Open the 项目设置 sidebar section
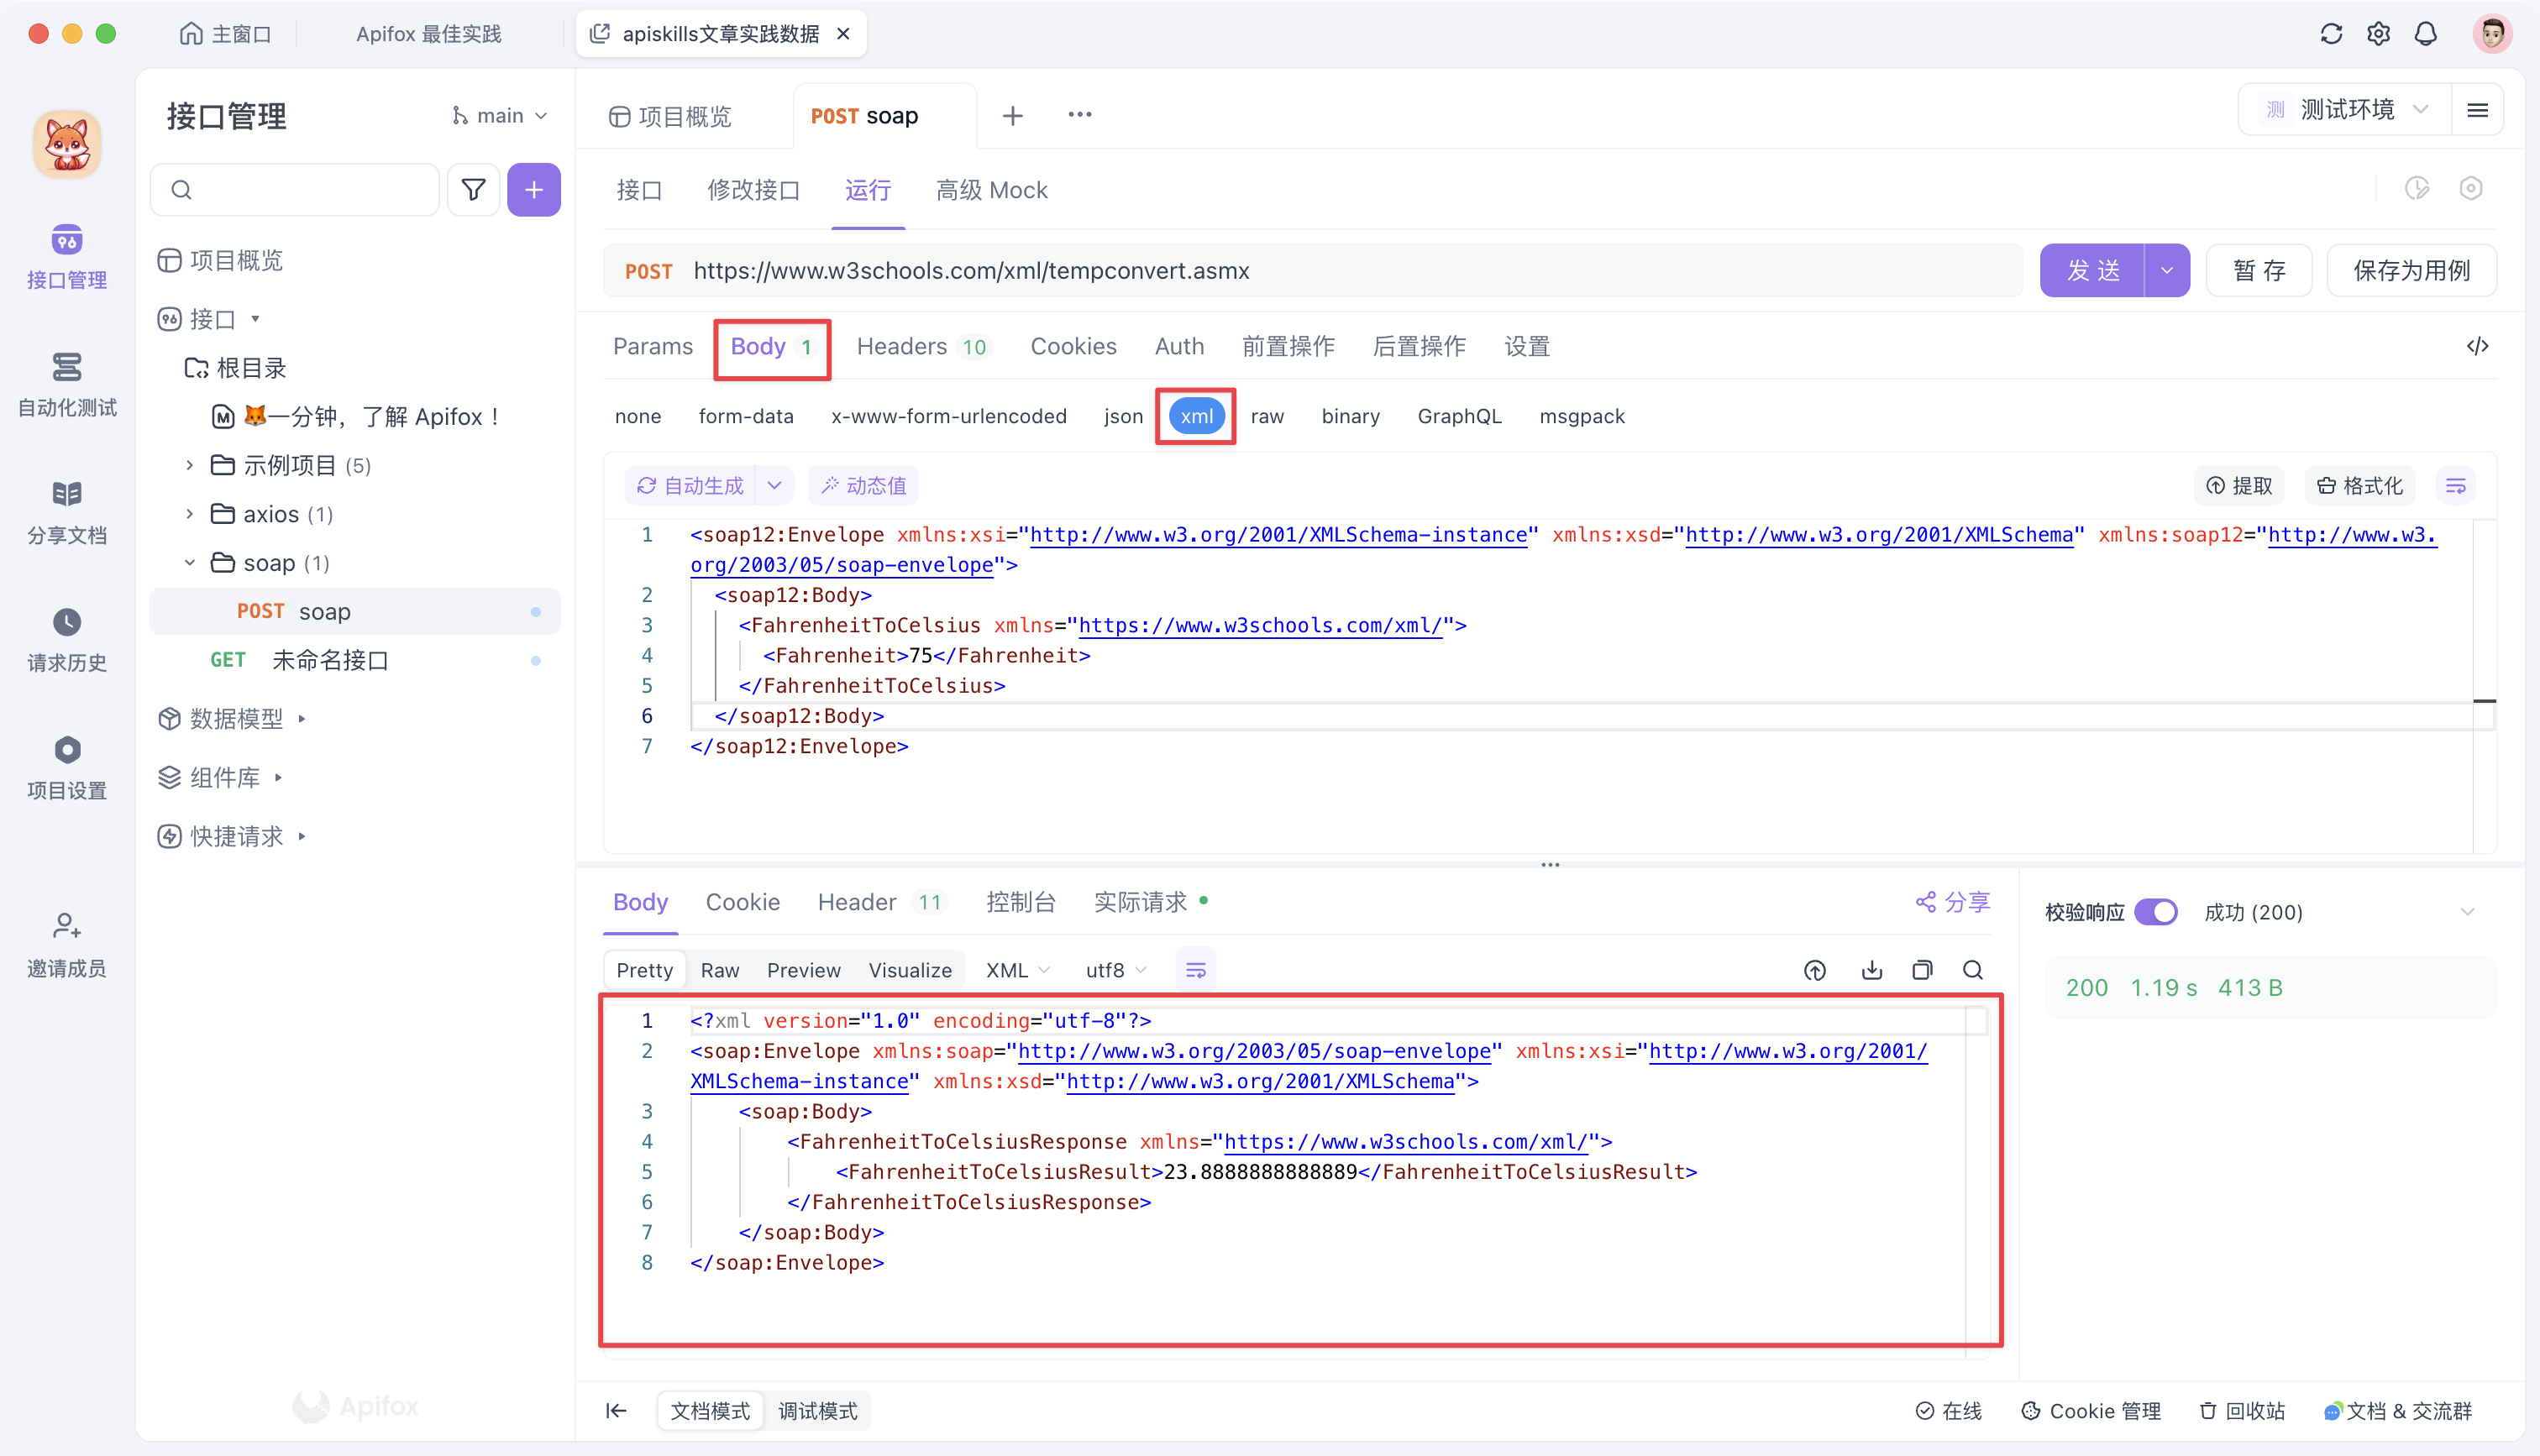2540x1456 pixels. 67,768
